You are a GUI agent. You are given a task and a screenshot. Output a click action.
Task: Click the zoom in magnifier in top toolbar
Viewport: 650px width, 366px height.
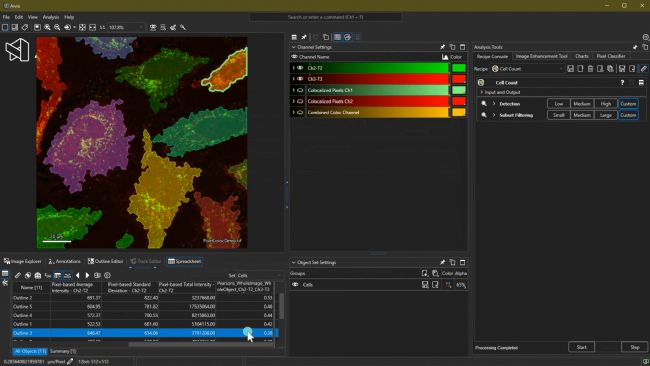47,27
